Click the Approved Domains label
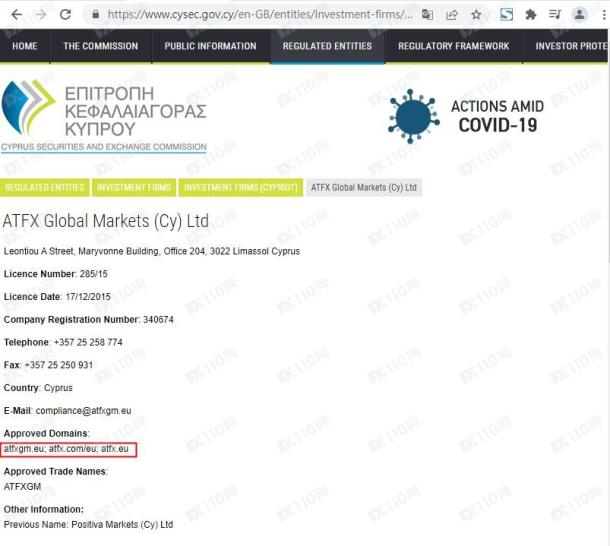This screenshot has width=610, height=546. pos(46,434)
